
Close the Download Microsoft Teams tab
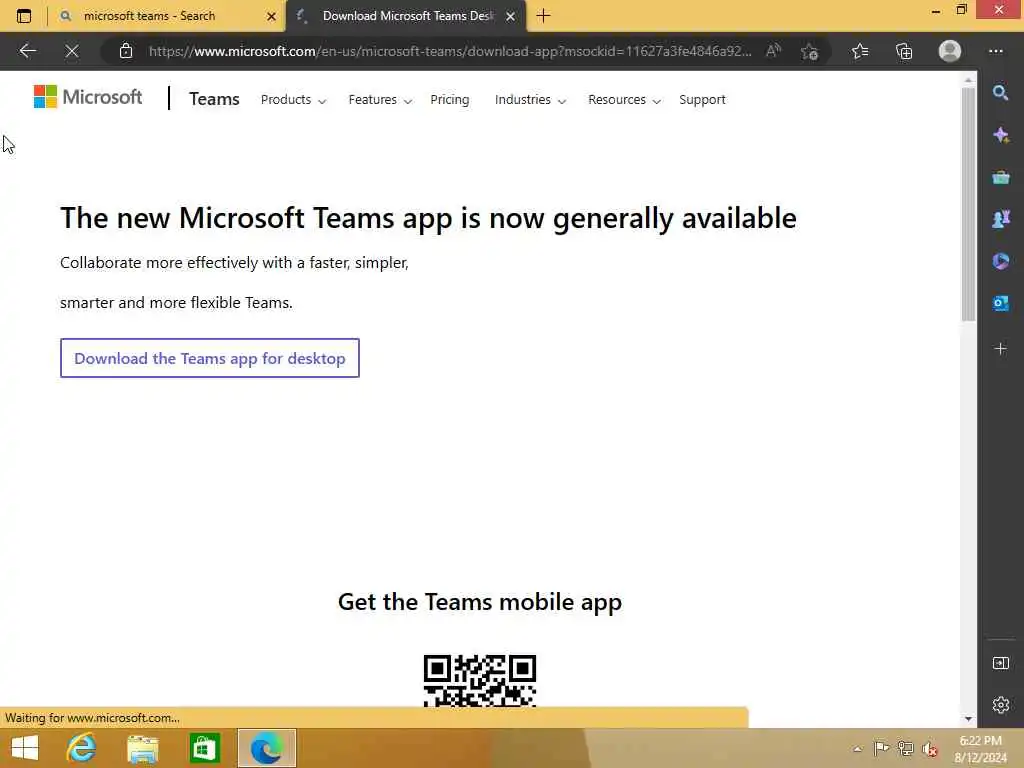pyautogui.click(x=511, y=16)
